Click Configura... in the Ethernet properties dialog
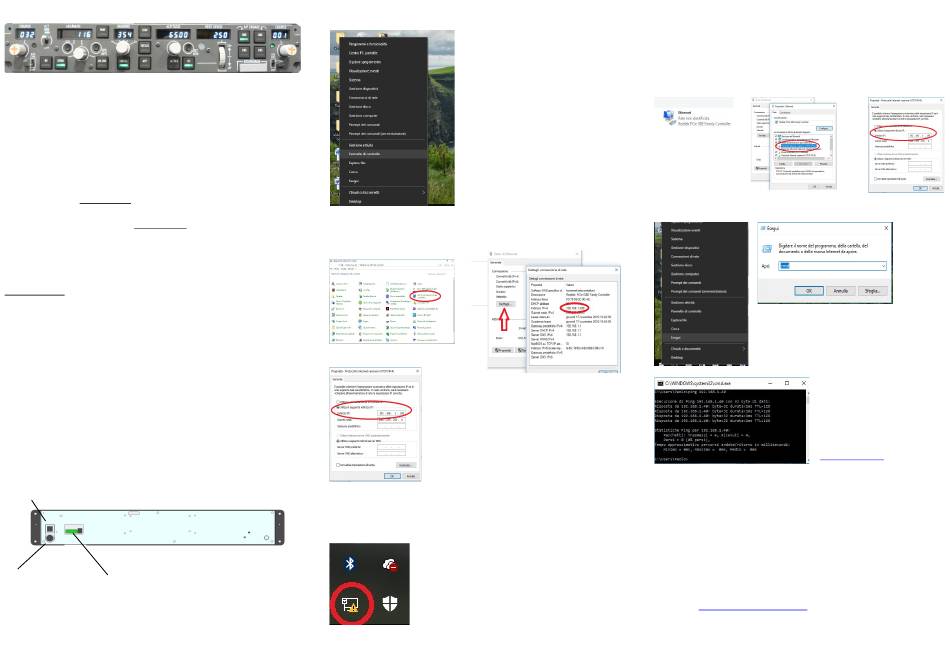The image size is (950, 667). 824,128
